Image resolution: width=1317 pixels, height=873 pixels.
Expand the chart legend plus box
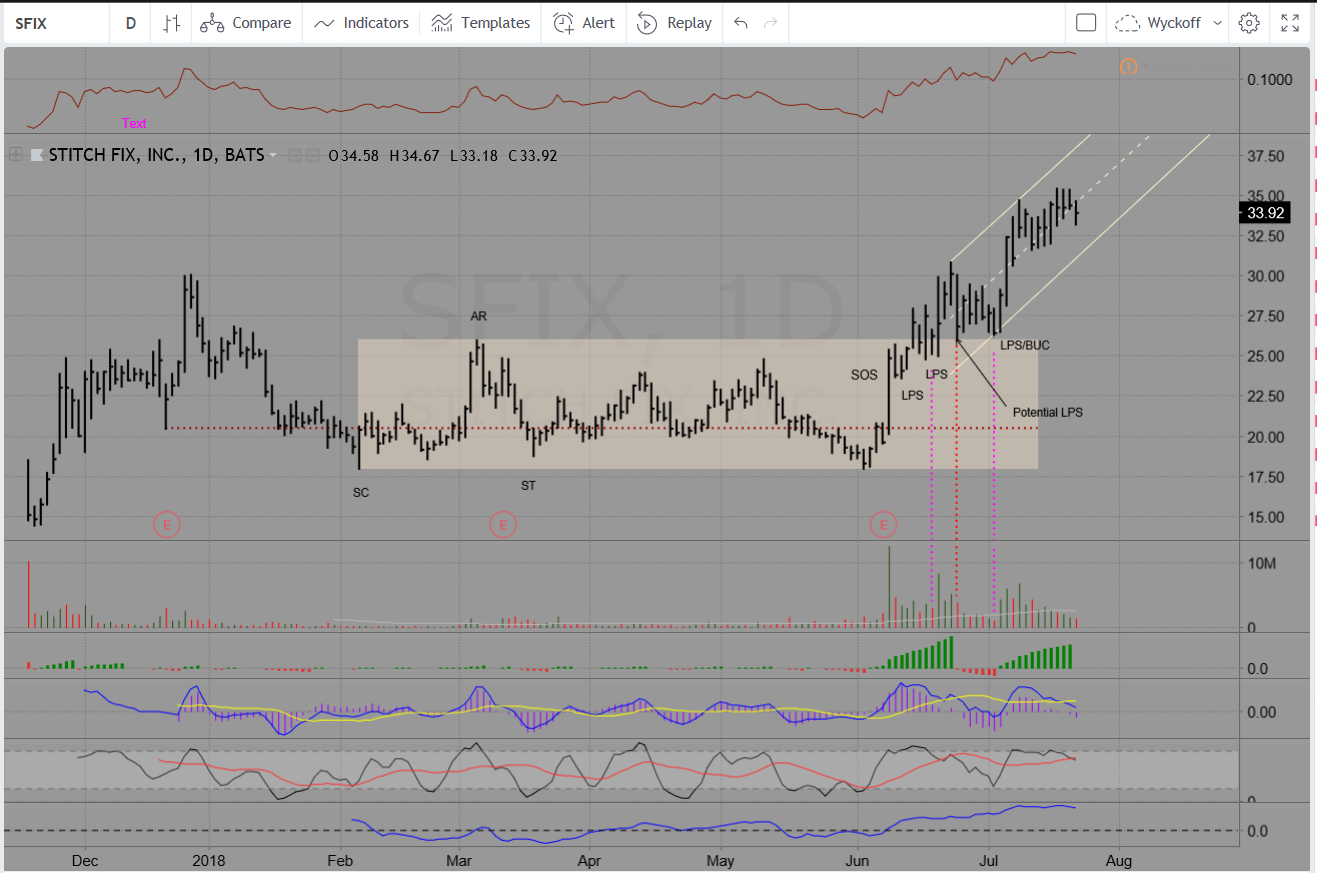coord(16,155)
